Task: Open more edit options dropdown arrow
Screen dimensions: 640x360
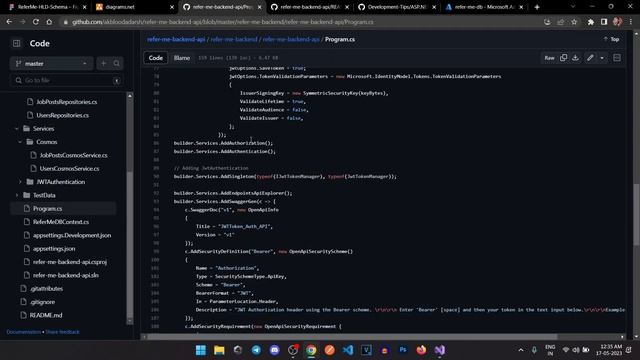Action: (x=602, y=58)
